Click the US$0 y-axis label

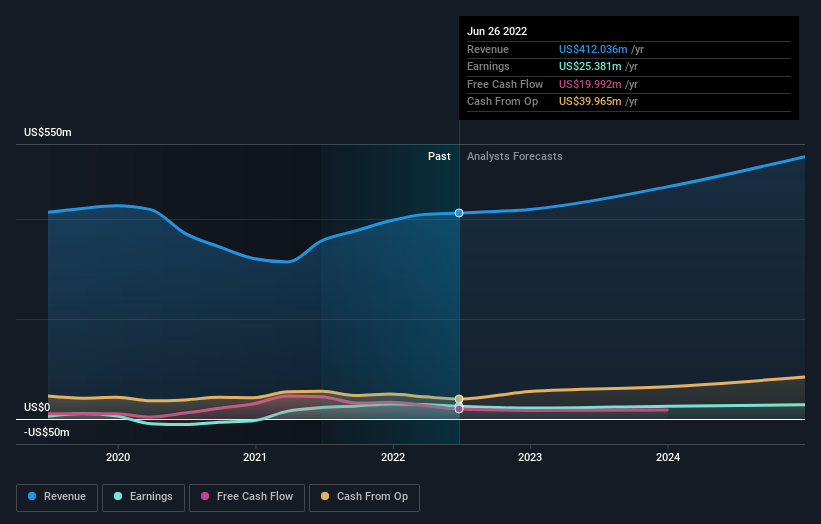(x=37, y=407)
